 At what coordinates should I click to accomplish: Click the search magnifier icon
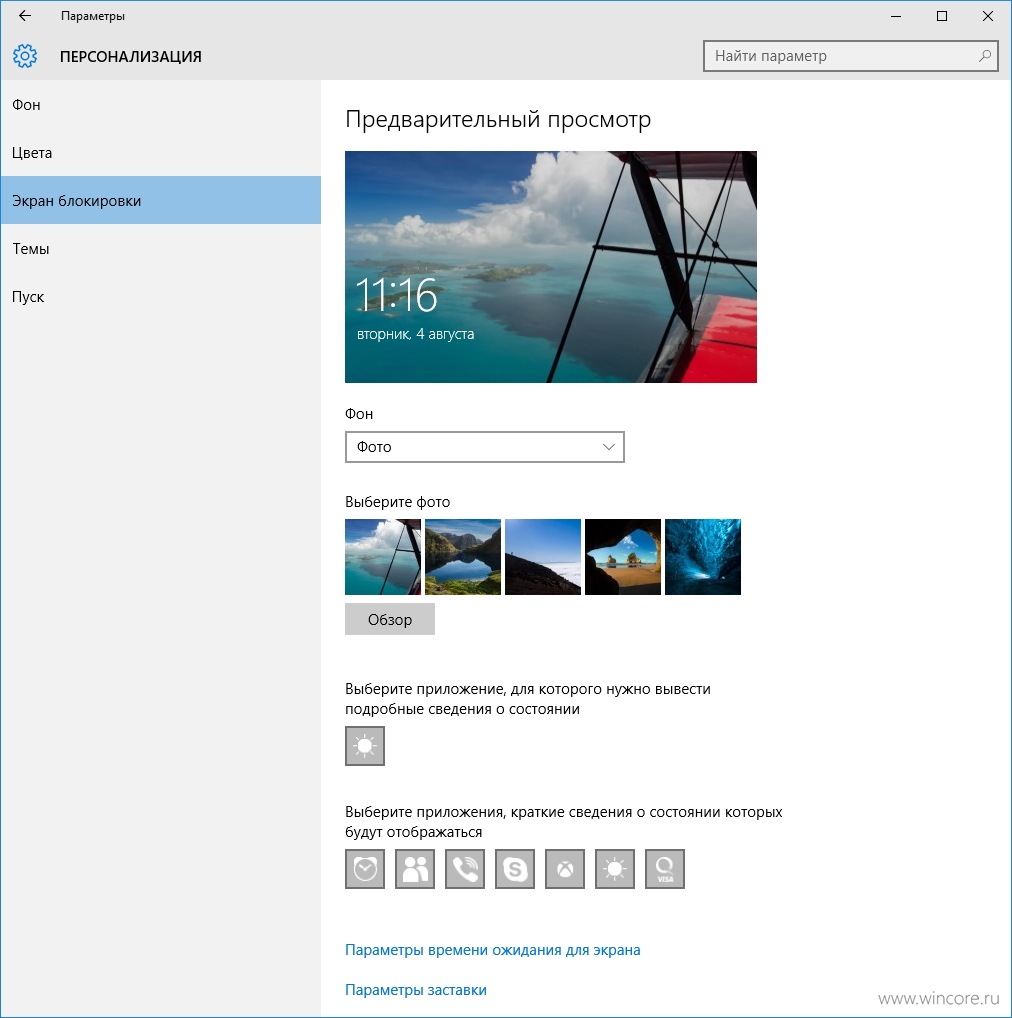pos(985,56)
